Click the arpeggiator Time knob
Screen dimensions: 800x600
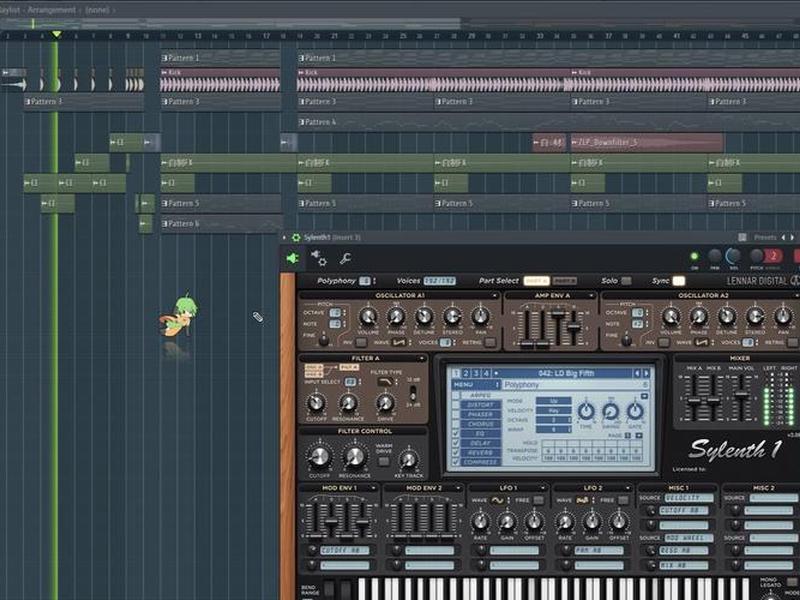click(586, 411)
